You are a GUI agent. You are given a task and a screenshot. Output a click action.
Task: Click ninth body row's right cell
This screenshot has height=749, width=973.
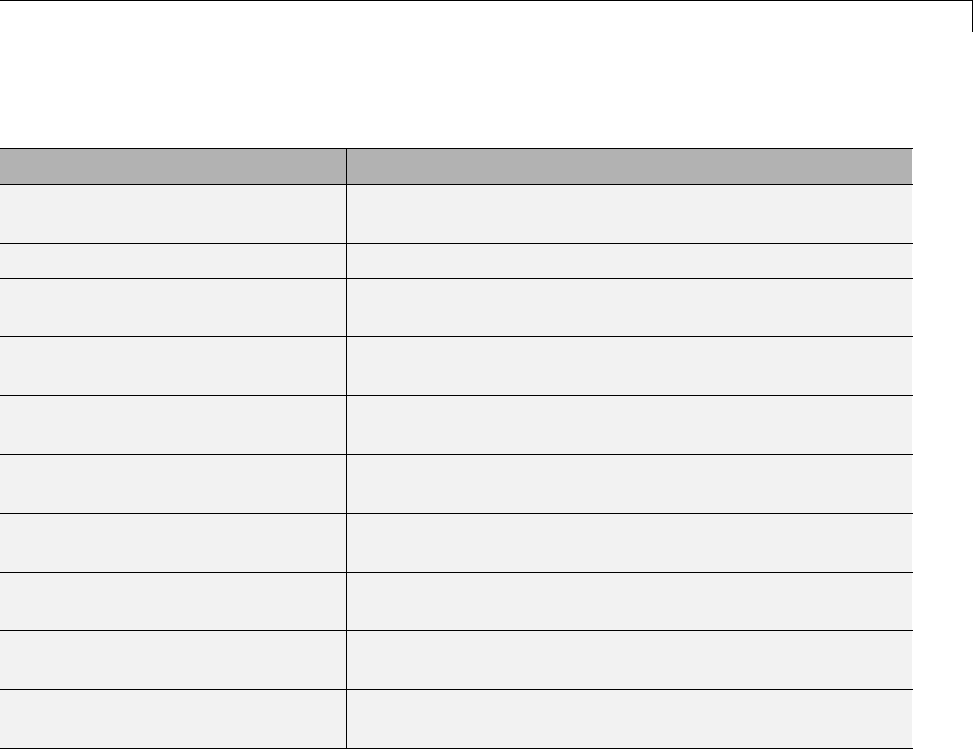[x=629, y=659]
